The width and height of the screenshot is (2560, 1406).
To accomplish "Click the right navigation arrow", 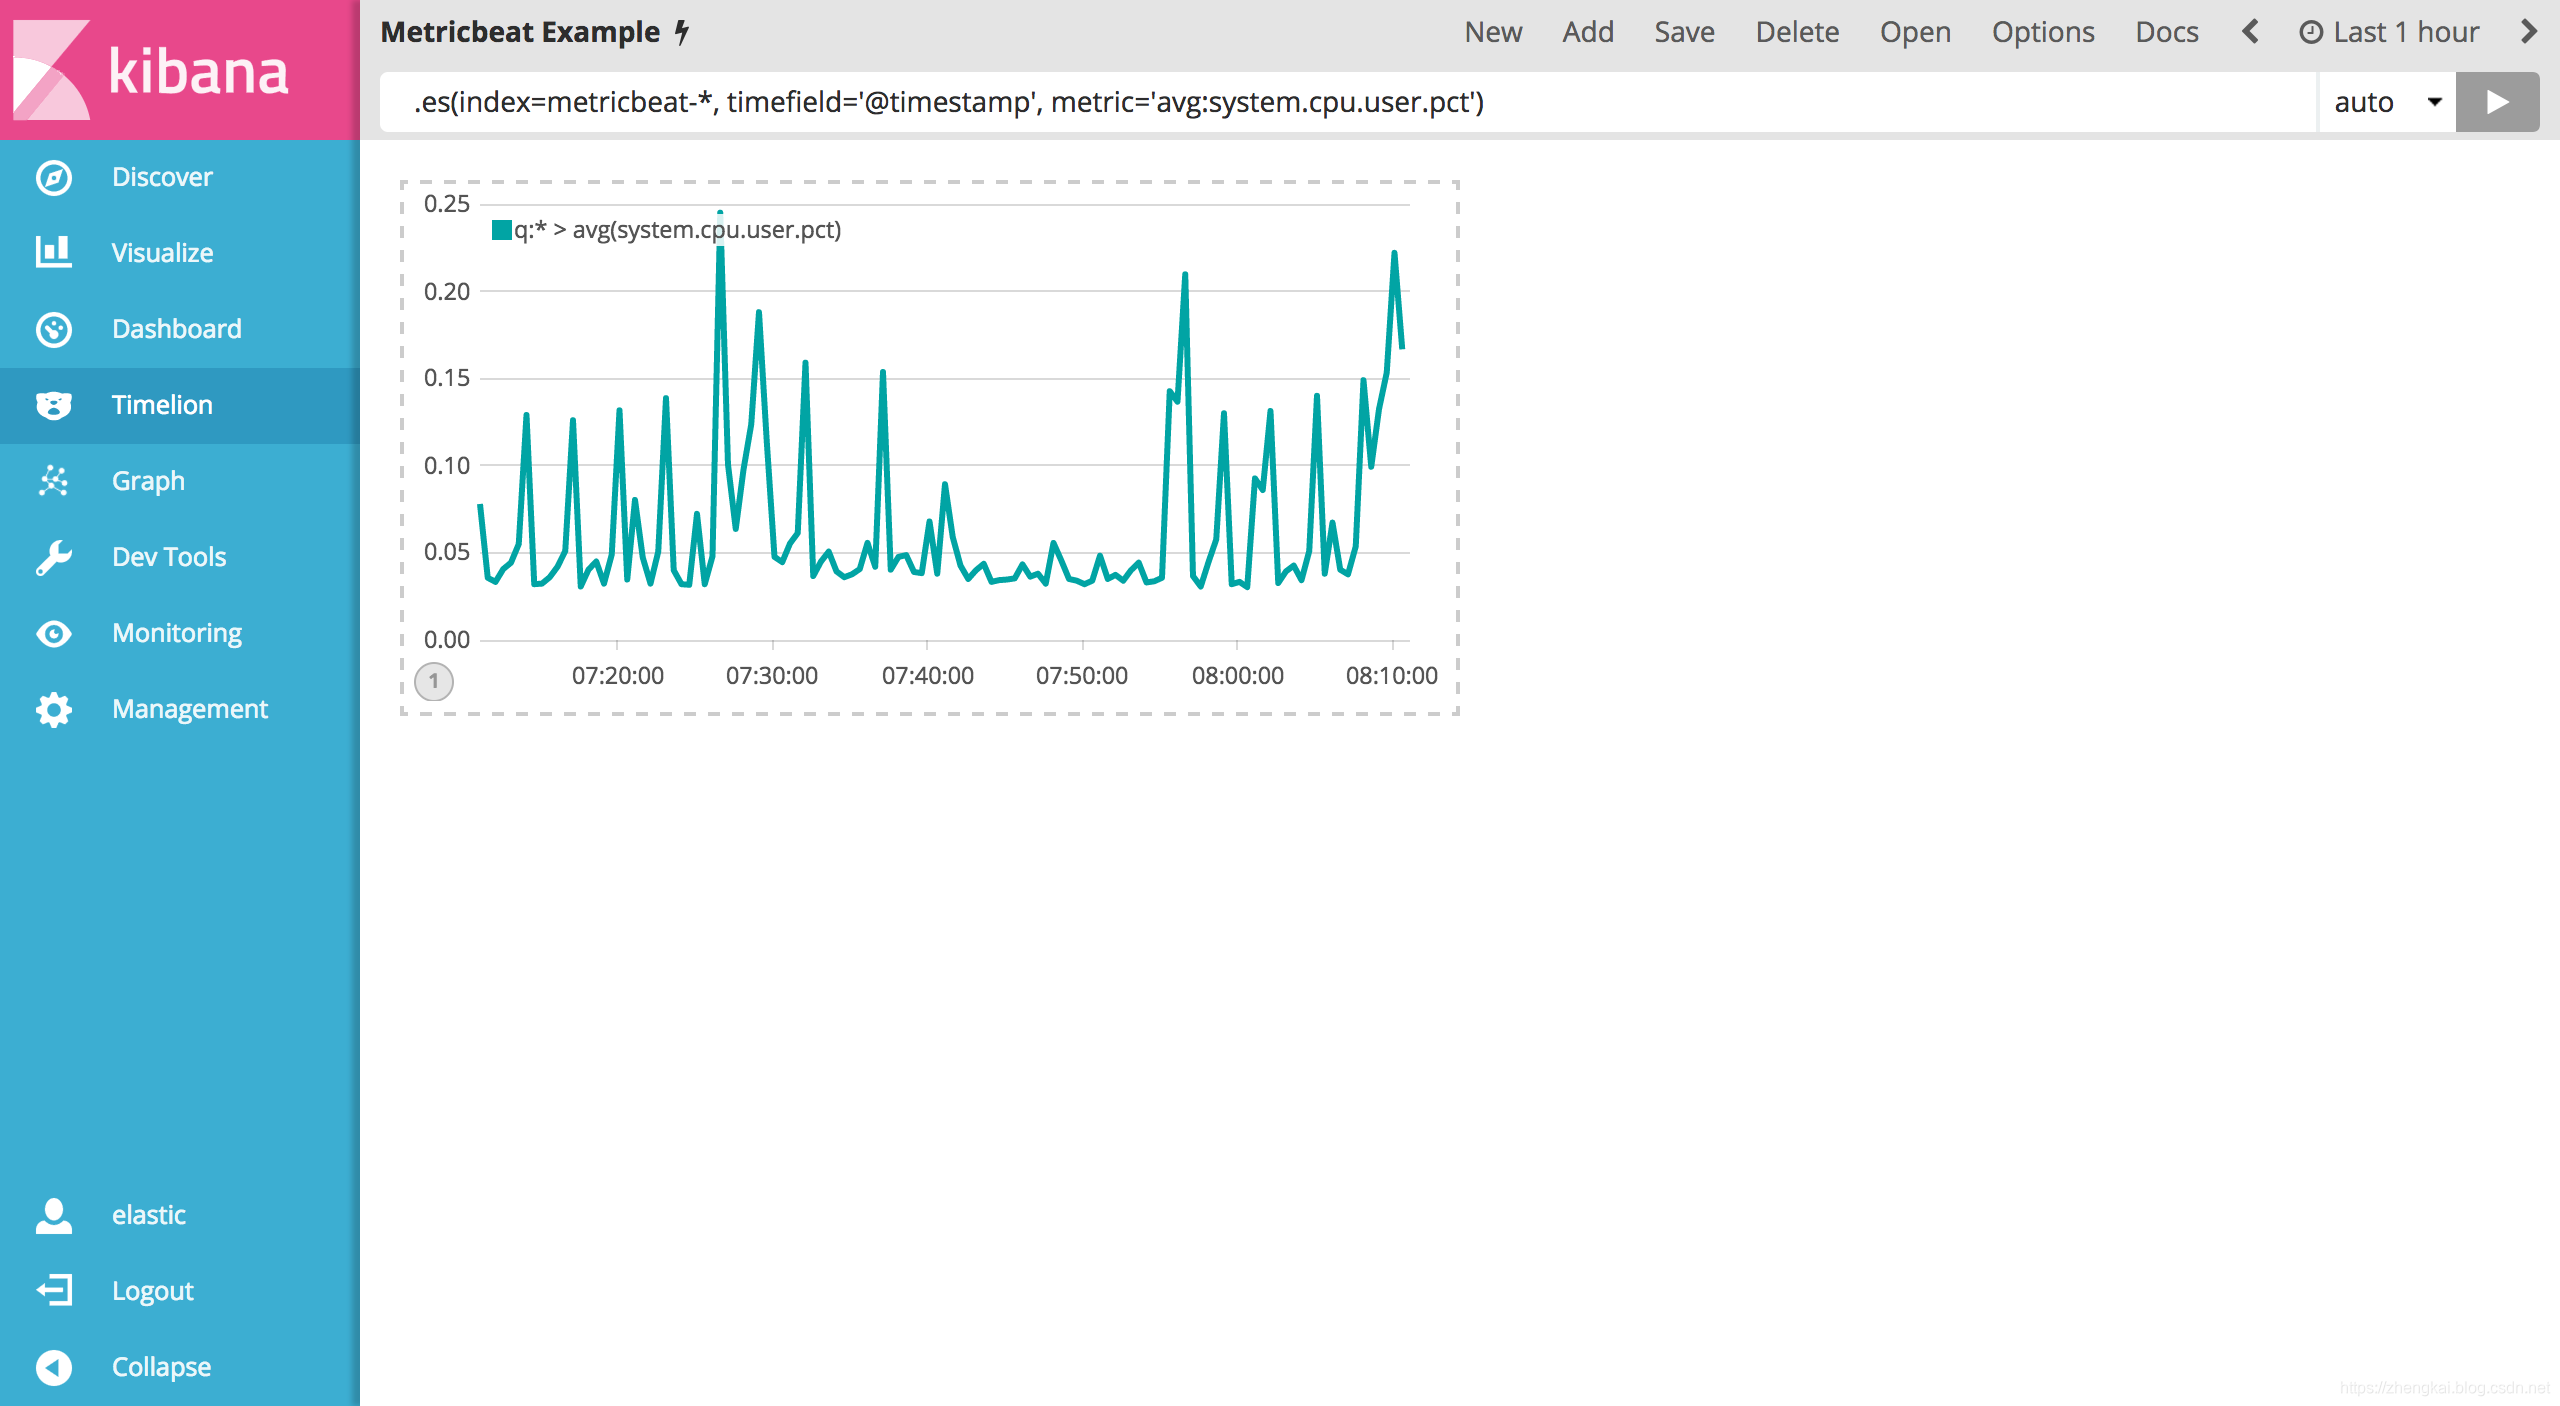I will coord(2531,31).
